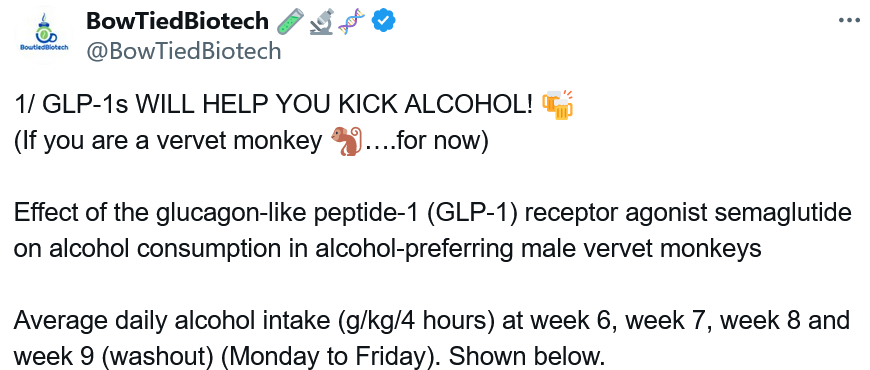The width and height of the screenshot is (870, 370).
Task: Click the 'Shown below.' text
Action: pos(526,357)
